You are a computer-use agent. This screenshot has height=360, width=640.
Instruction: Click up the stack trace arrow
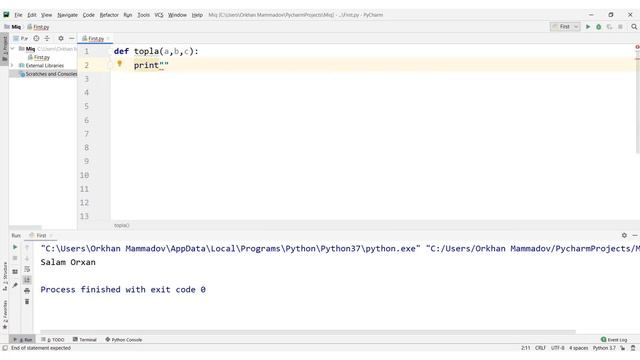[27, 247]
